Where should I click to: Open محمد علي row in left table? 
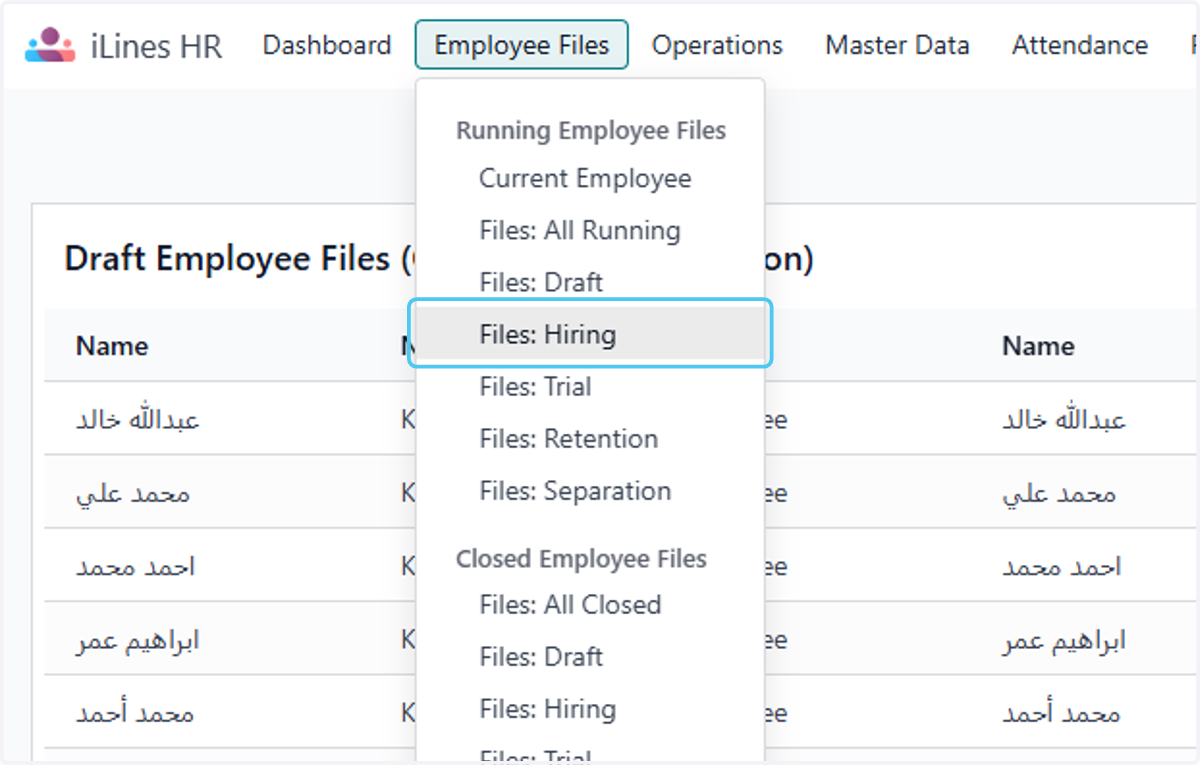pos(133,493)
